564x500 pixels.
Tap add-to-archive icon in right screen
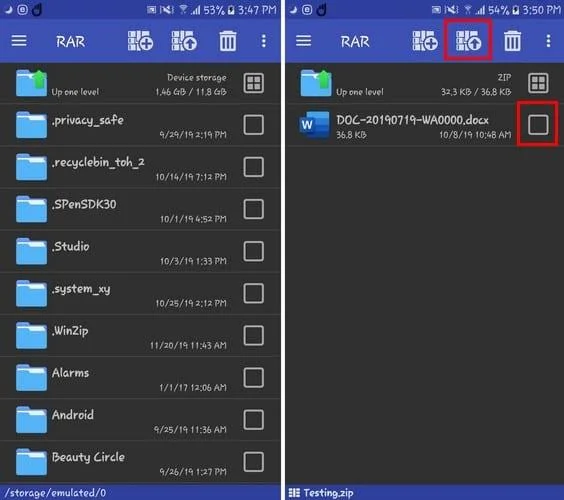click(425, 41)
